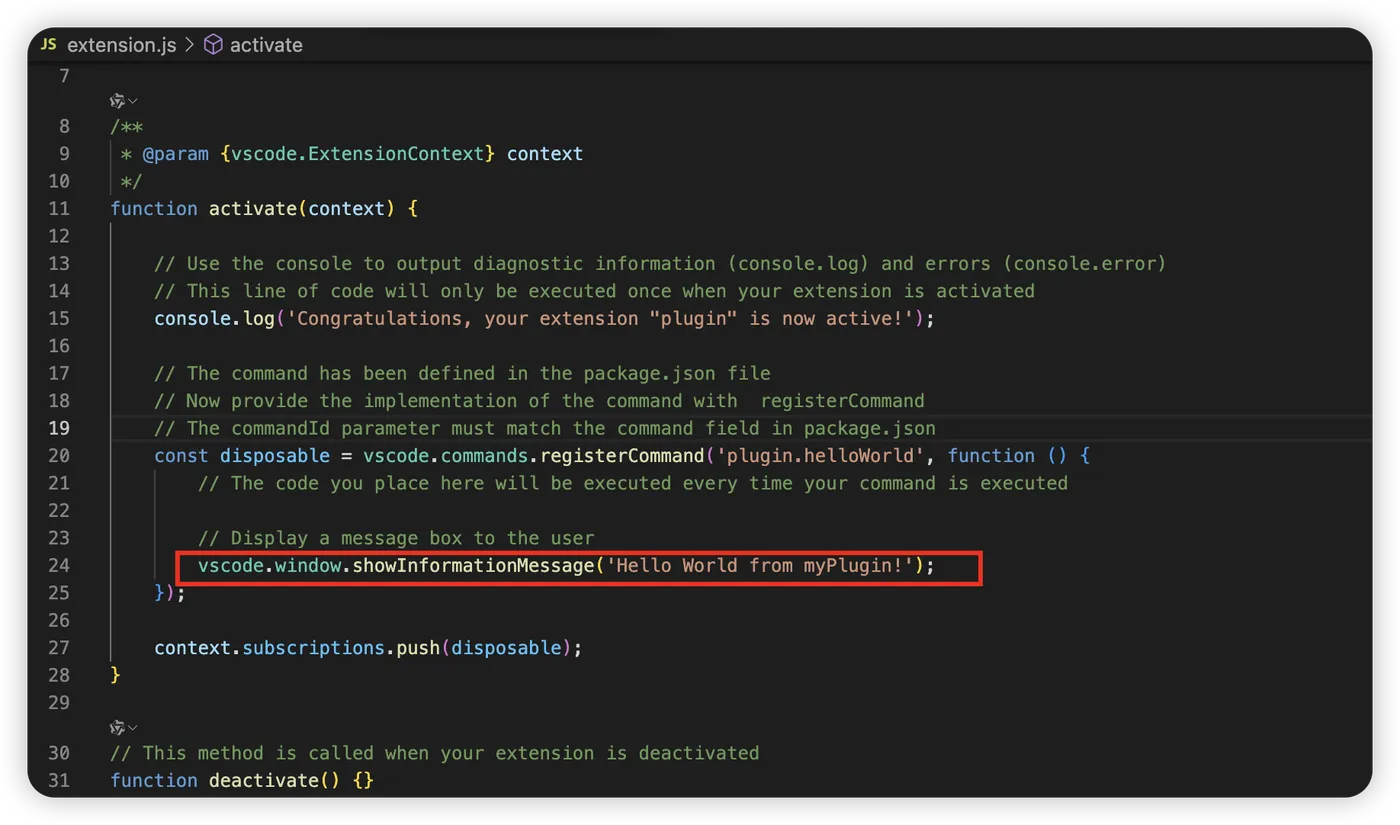Expand the chevron above the deactivate comment

click(133, 727)
